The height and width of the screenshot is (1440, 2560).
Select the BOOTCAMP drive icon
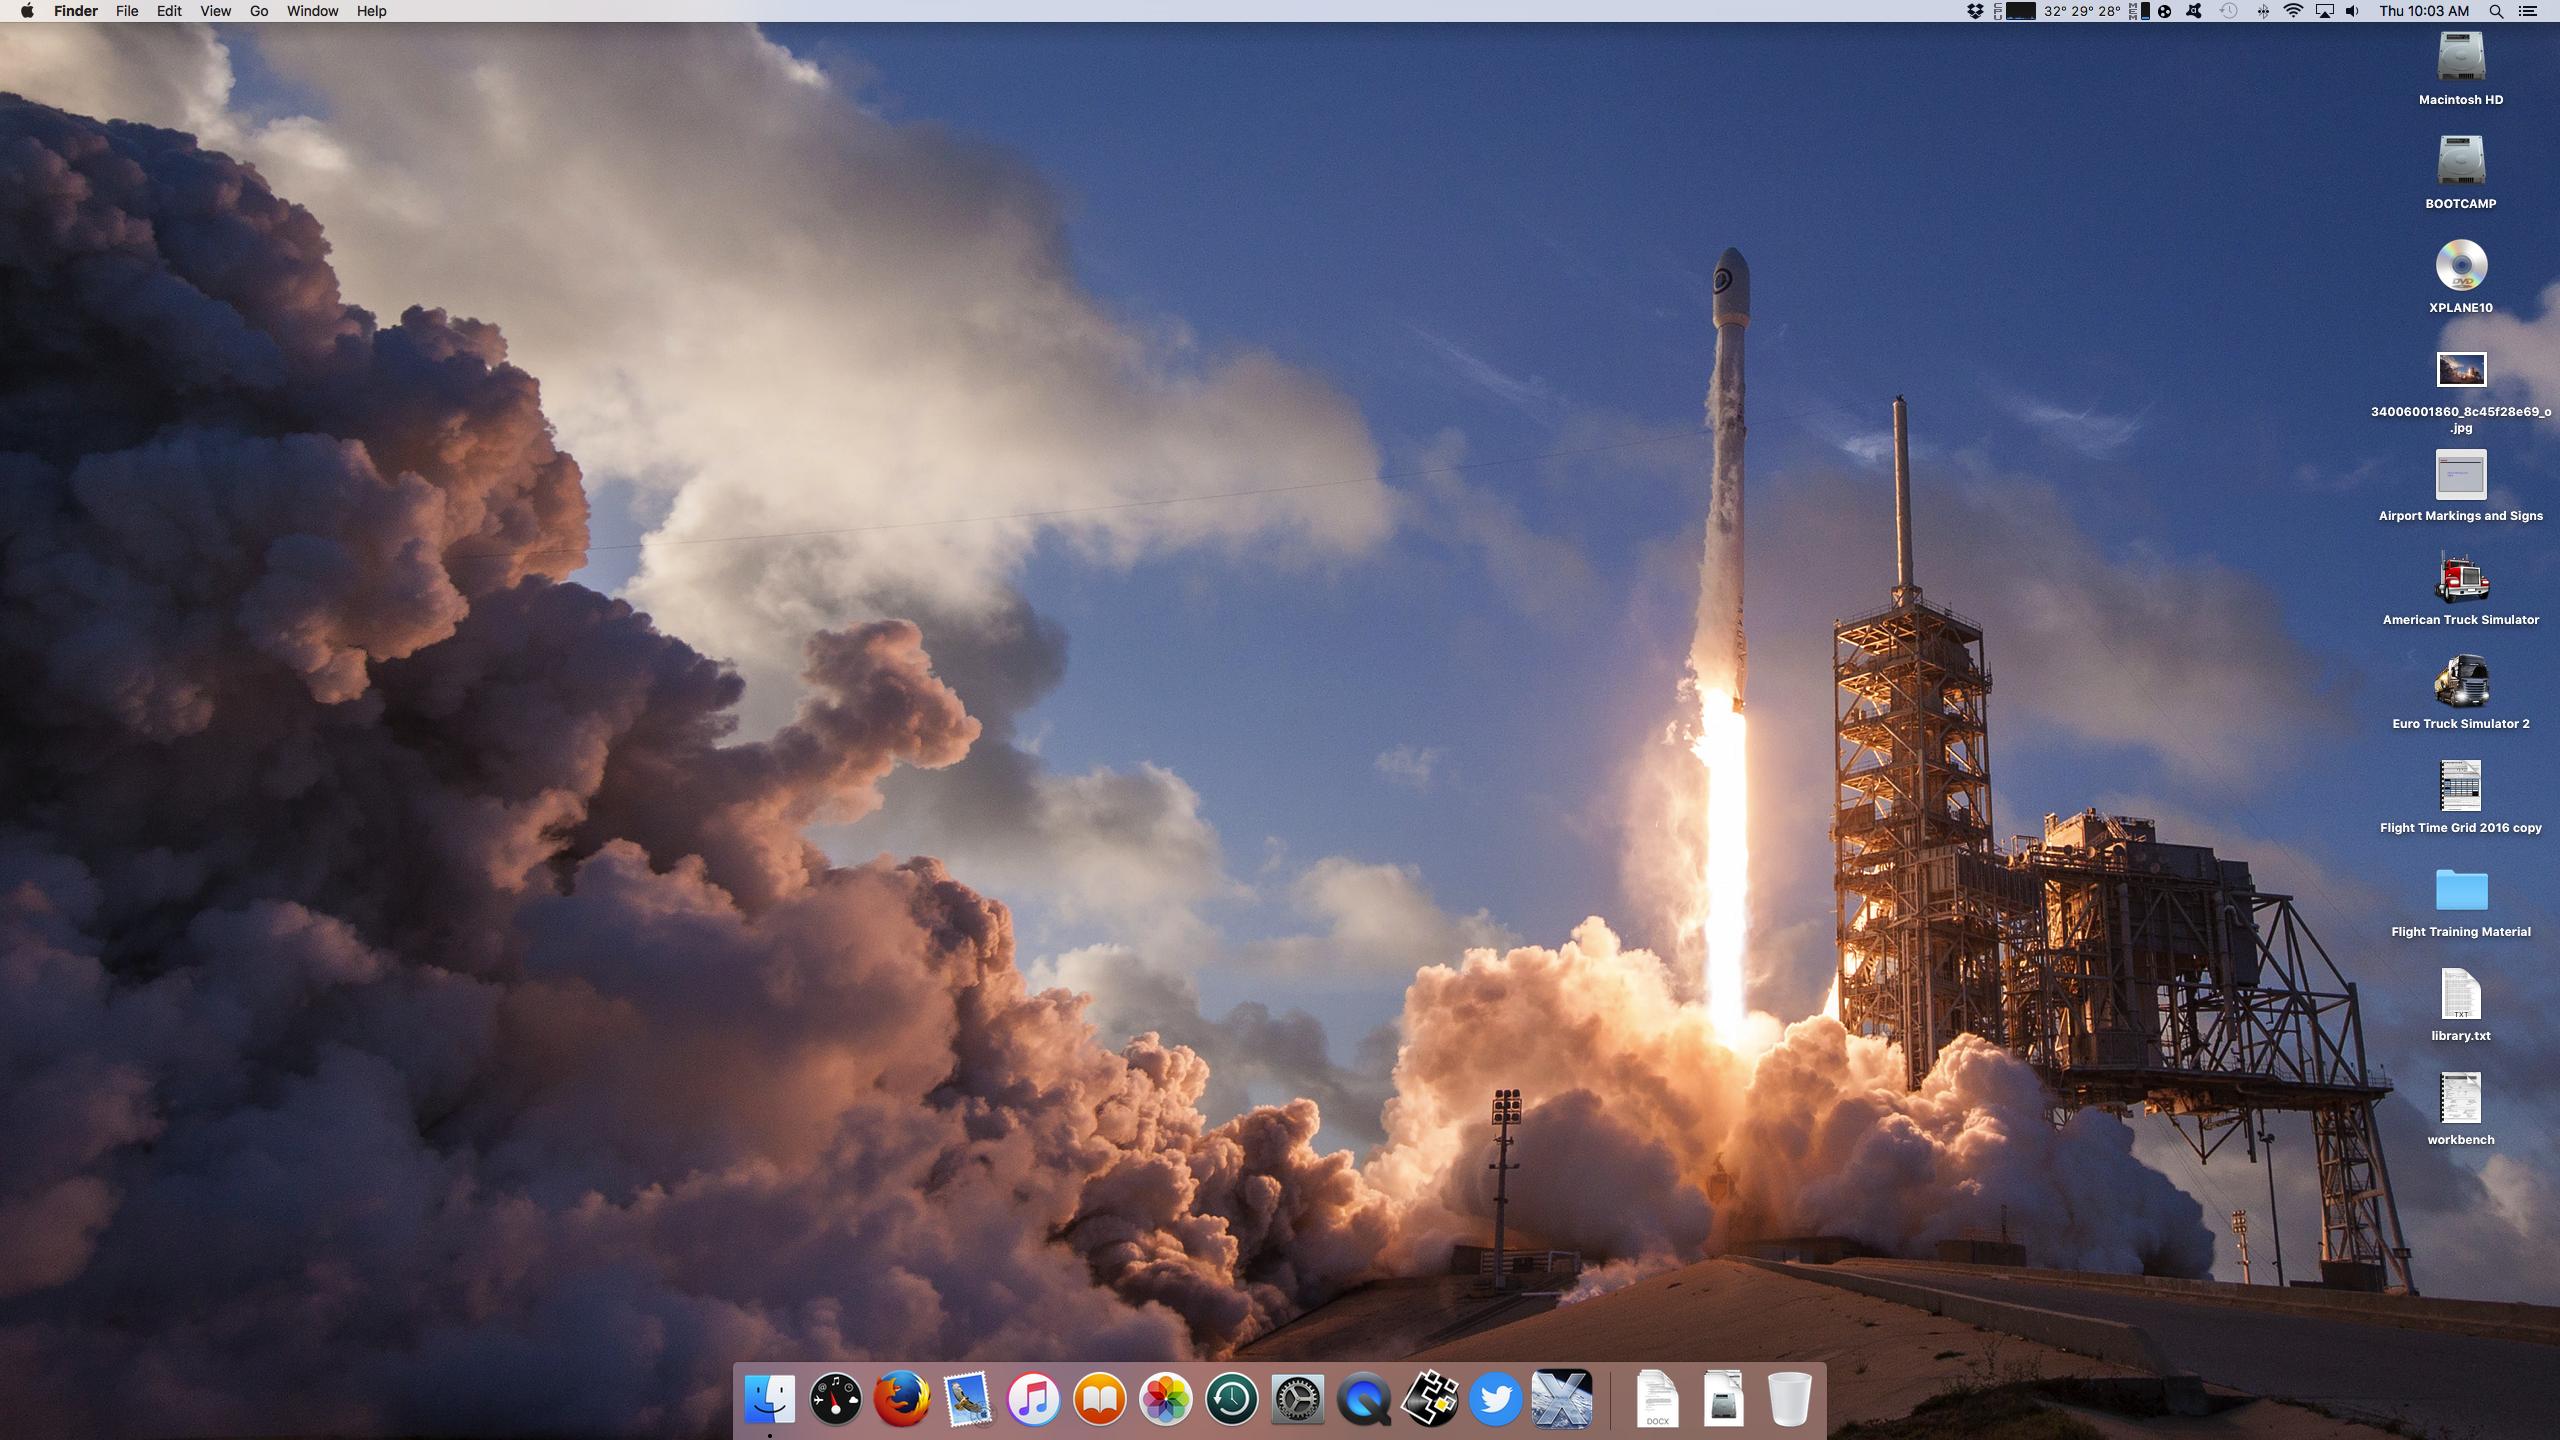coord(2461,160)
